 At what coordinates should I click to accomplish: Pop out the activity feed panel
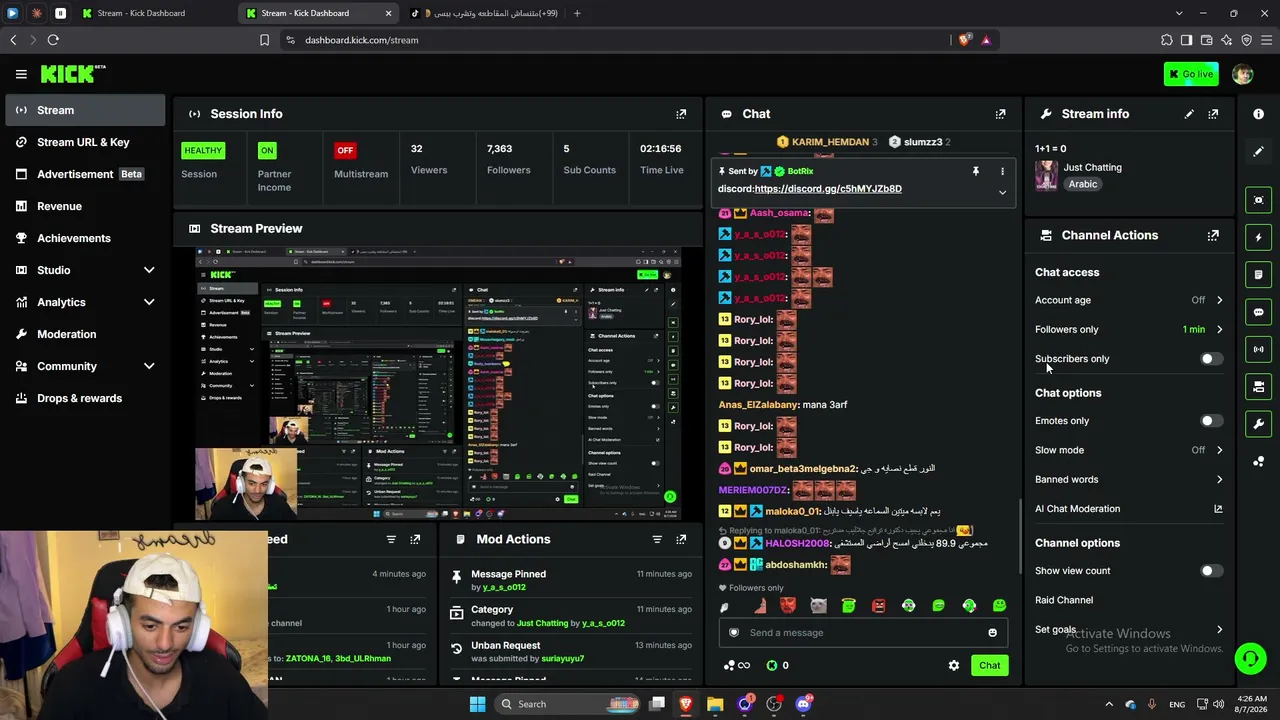415,540
